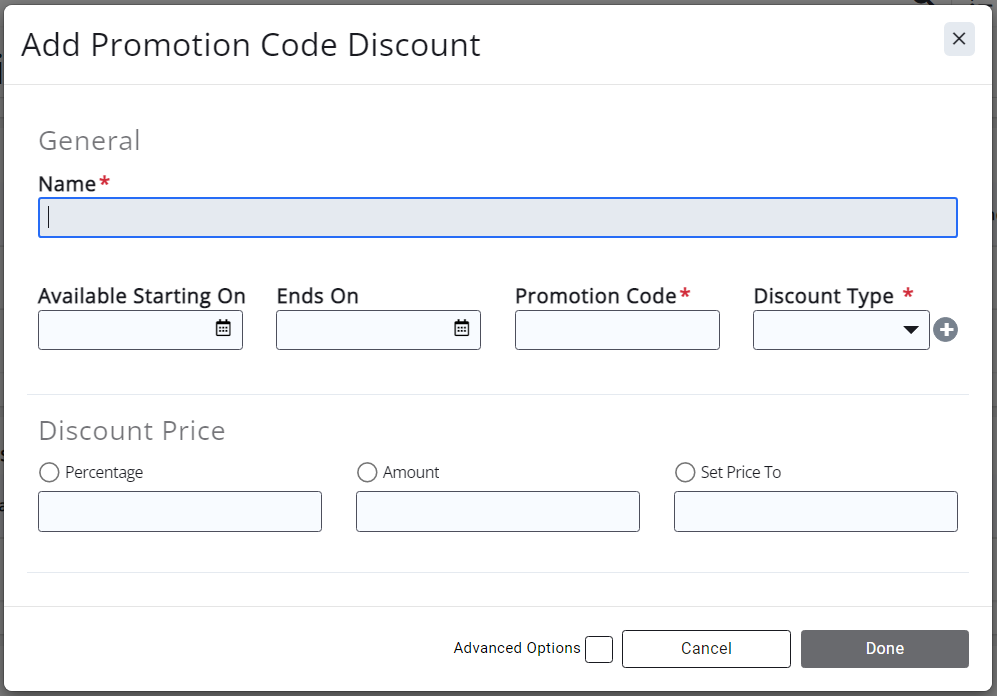Enable the Advanced Options checkbox
The width and height of the screenshot is (997, 696).
pos(599,649)
